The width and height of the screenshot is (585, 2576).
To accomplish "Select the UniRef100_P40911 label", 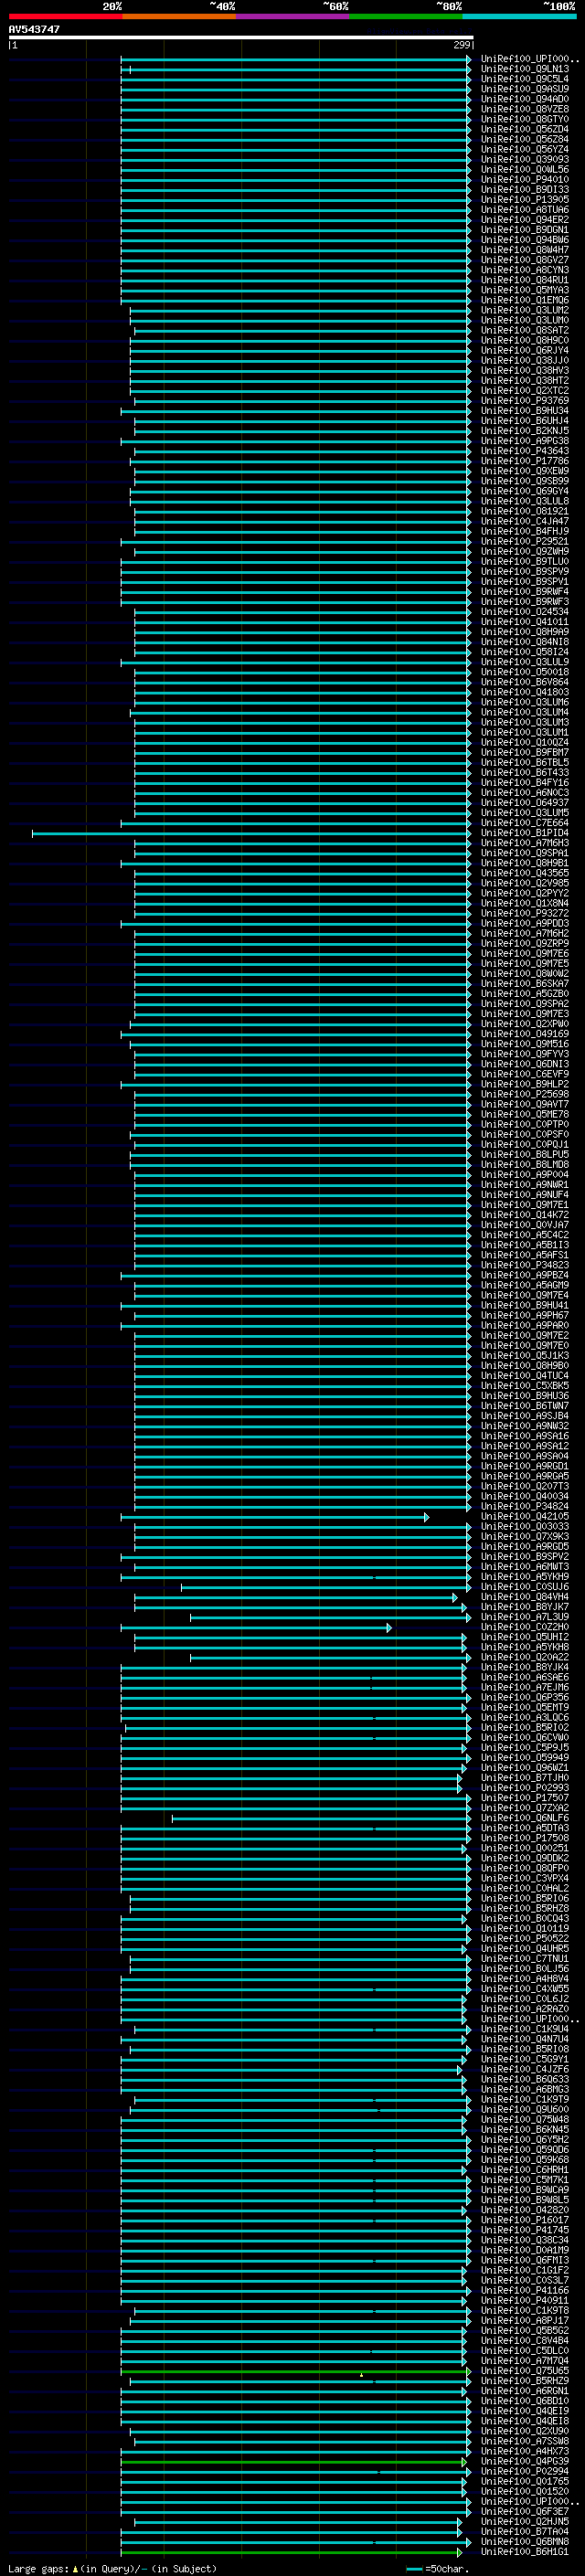I will click(525, 2300).
